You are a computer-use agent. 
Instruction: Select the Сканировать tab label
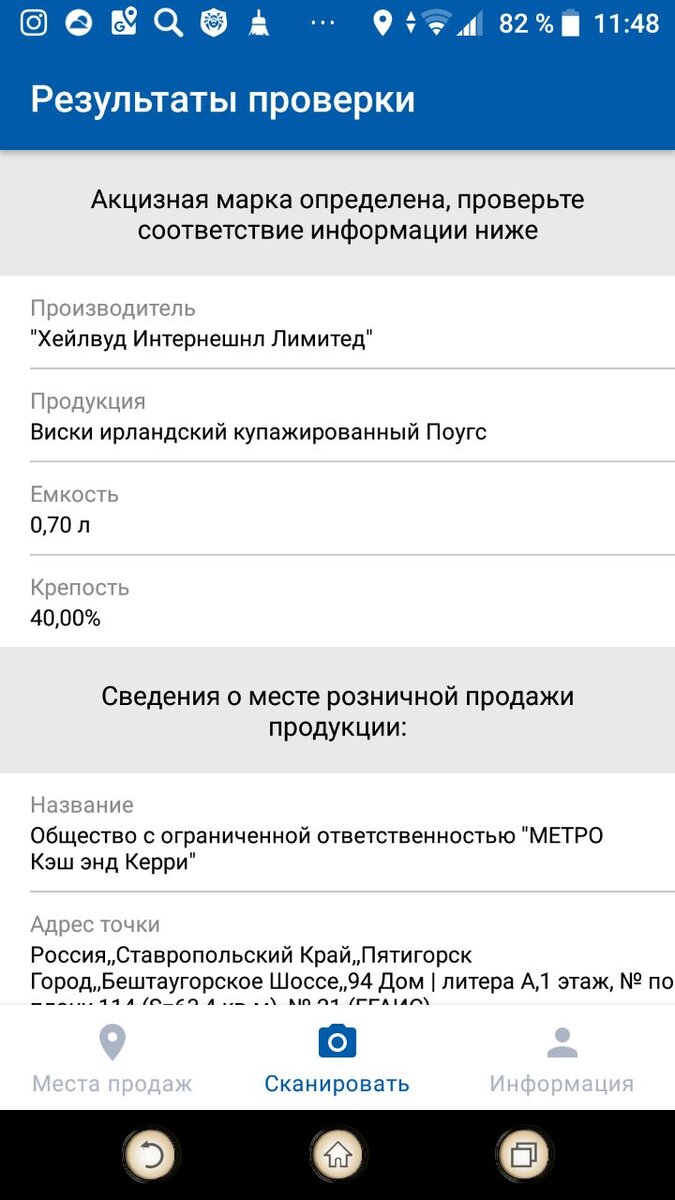tap(337, 1084)
